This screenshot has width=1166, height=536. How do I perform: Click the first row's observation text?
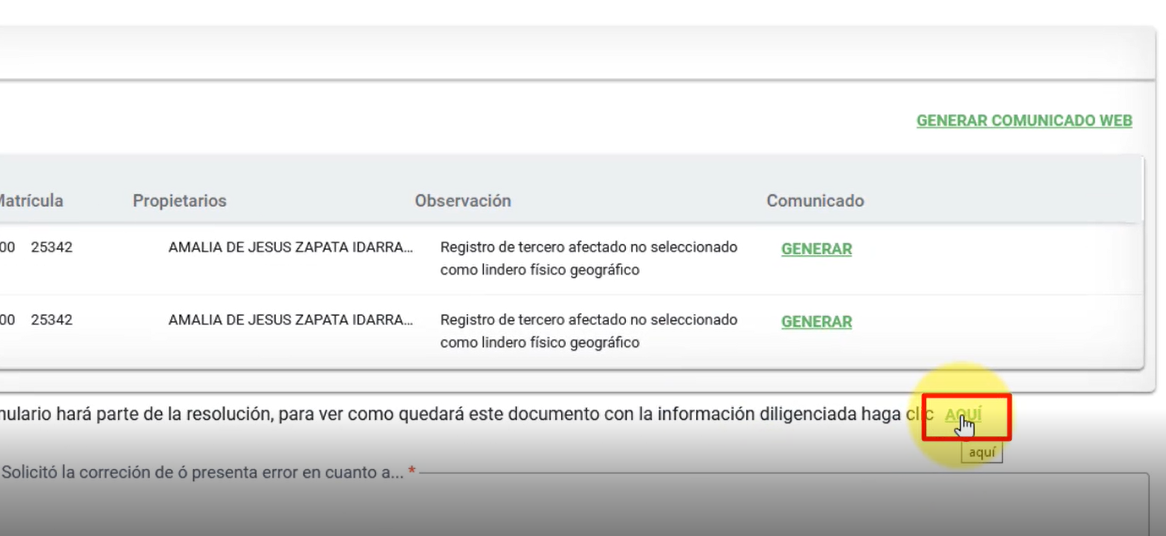point(588,258)
